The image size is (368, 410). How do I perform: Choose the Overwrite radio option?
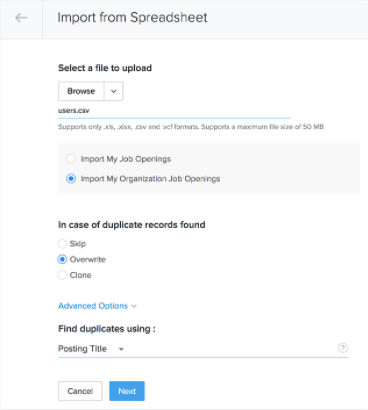62,259
